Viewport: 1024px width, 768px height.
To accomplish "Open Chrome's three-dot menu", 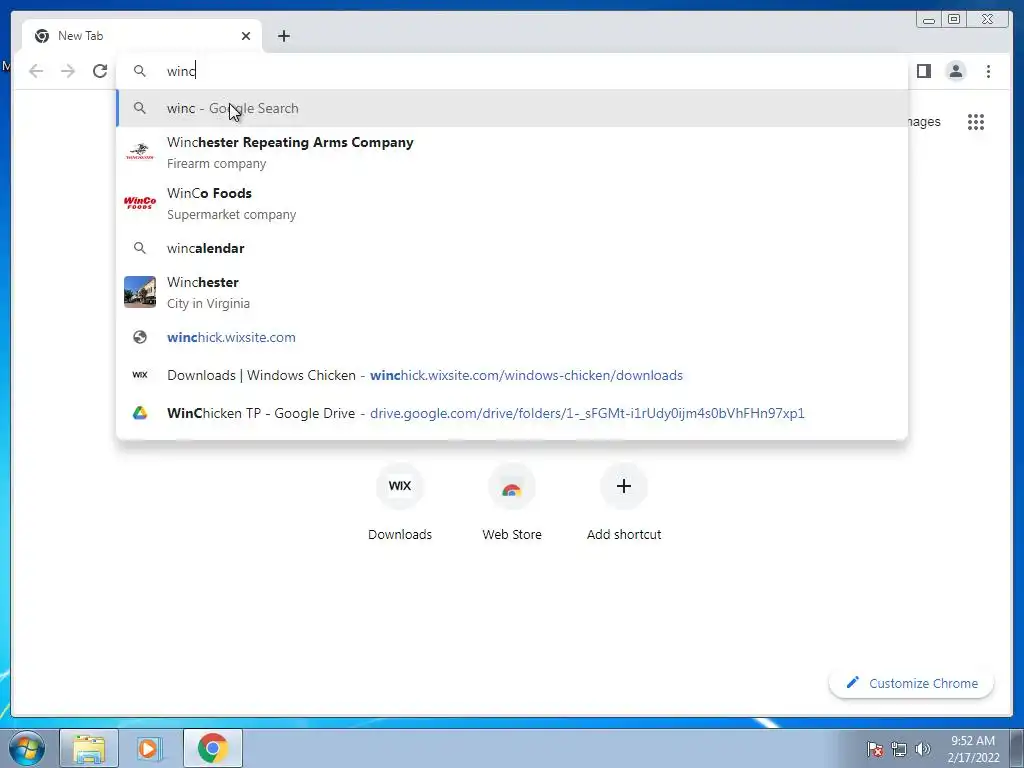I will (988, 71).
